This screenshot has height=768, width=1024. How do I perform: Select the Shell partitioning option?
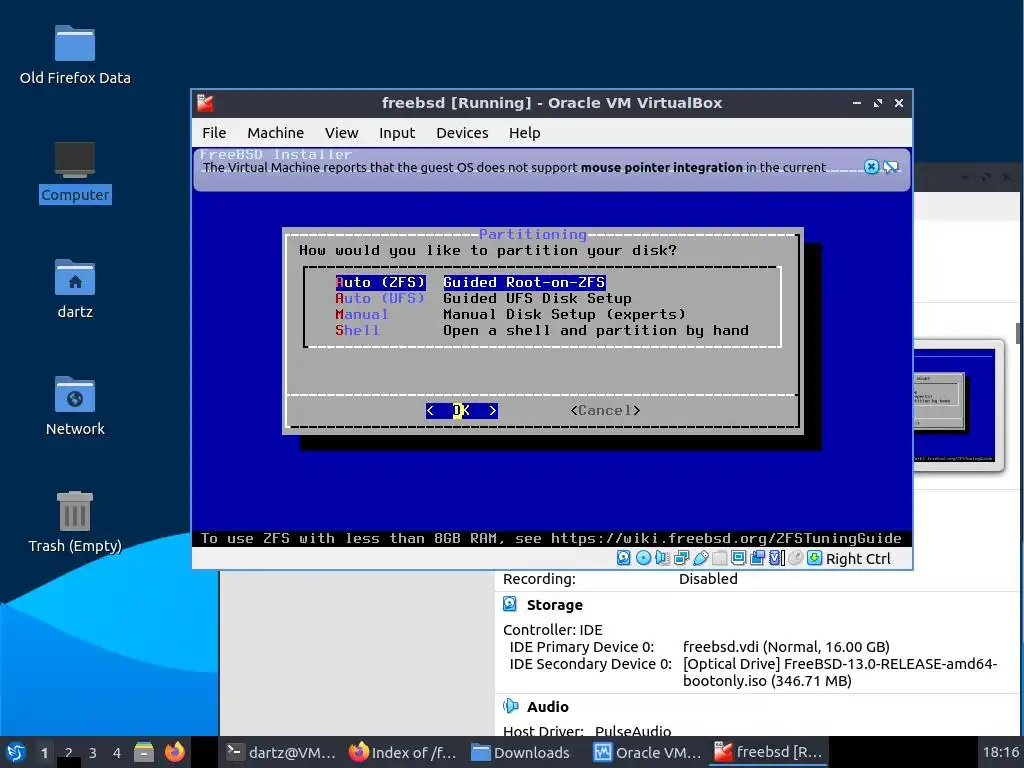coord(541,330)
